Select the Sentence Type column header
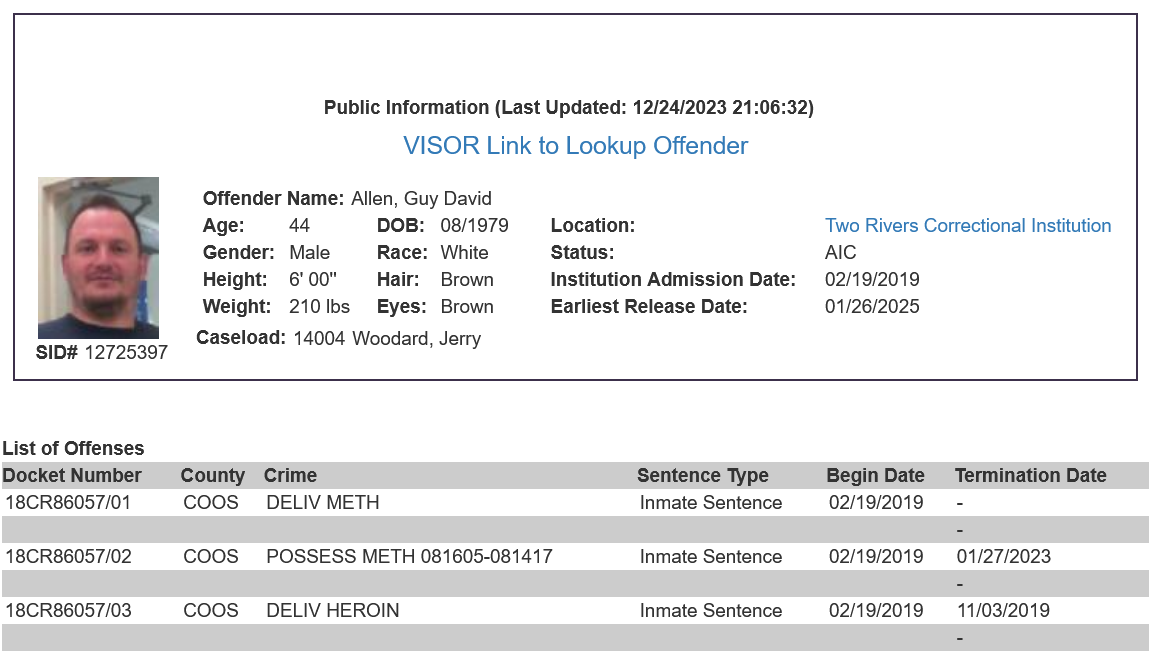1164x663 pixels. [x=703, y=475]
